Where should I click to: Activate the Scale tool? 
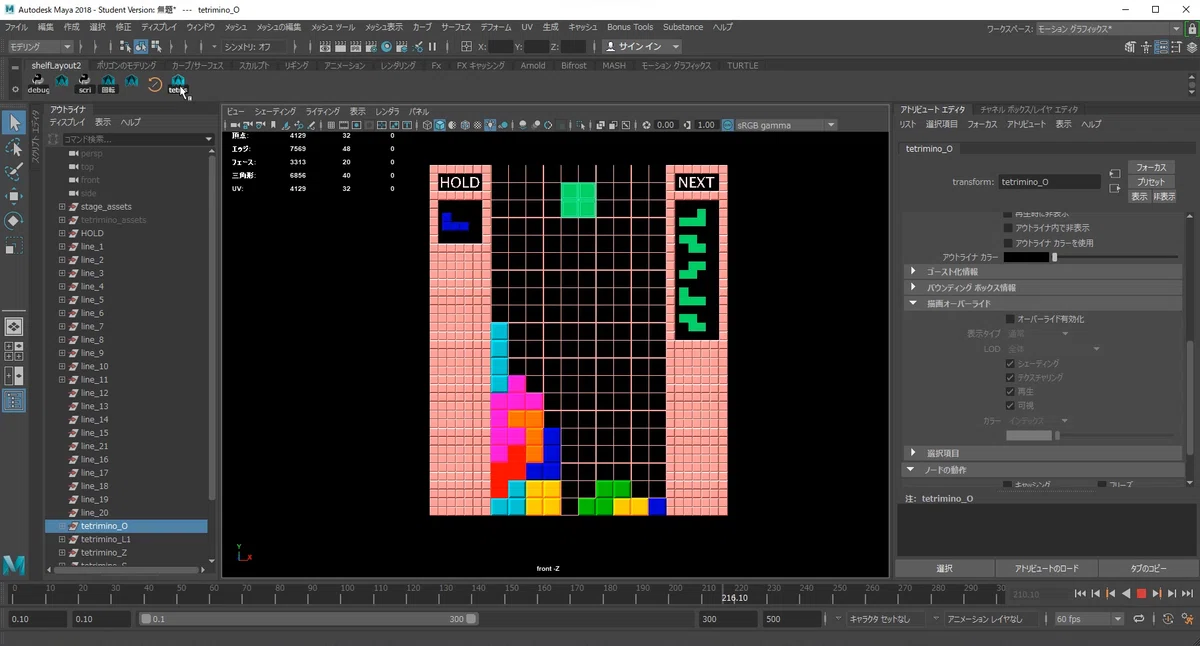coord(14,245)
